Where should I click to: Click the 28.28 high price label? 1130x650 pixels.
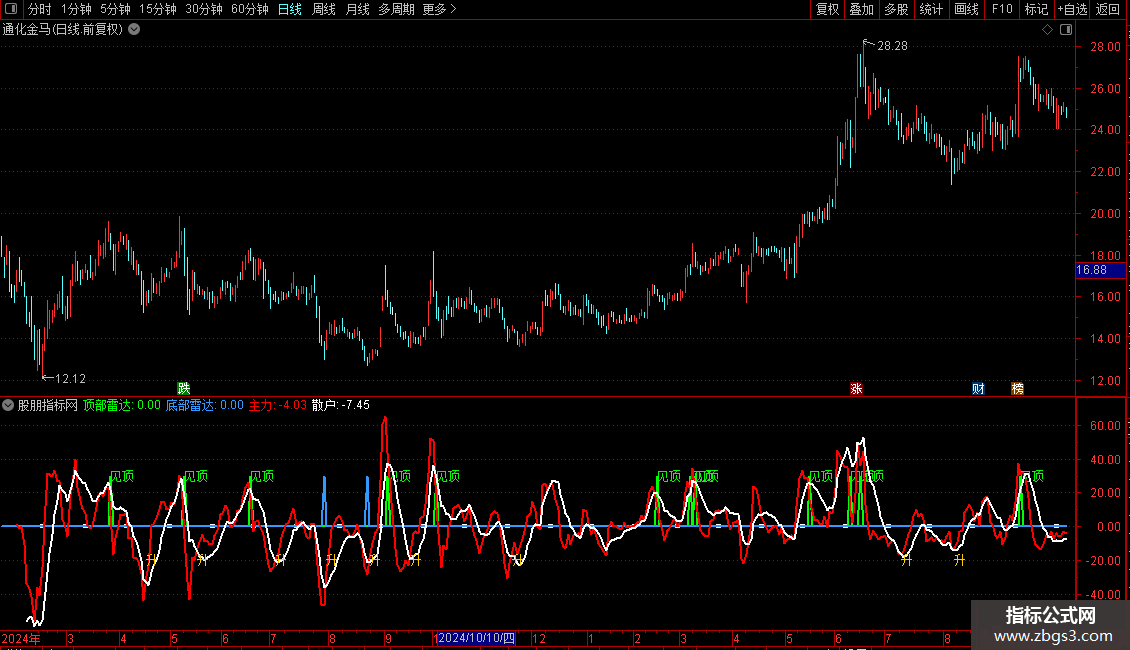click(x=892, y=45)
